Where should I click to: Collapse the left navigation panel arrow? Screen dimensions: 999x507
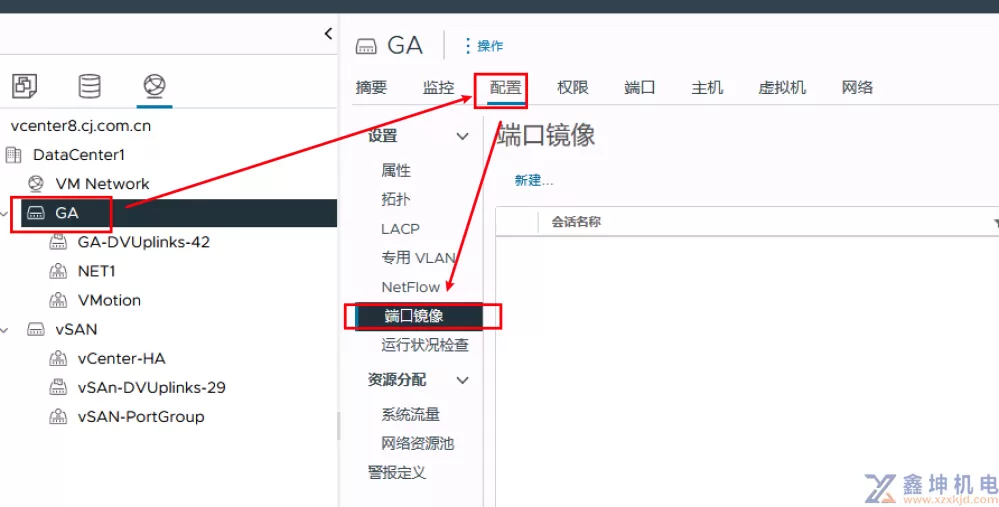pyautogui.click(x=328, y=34)
